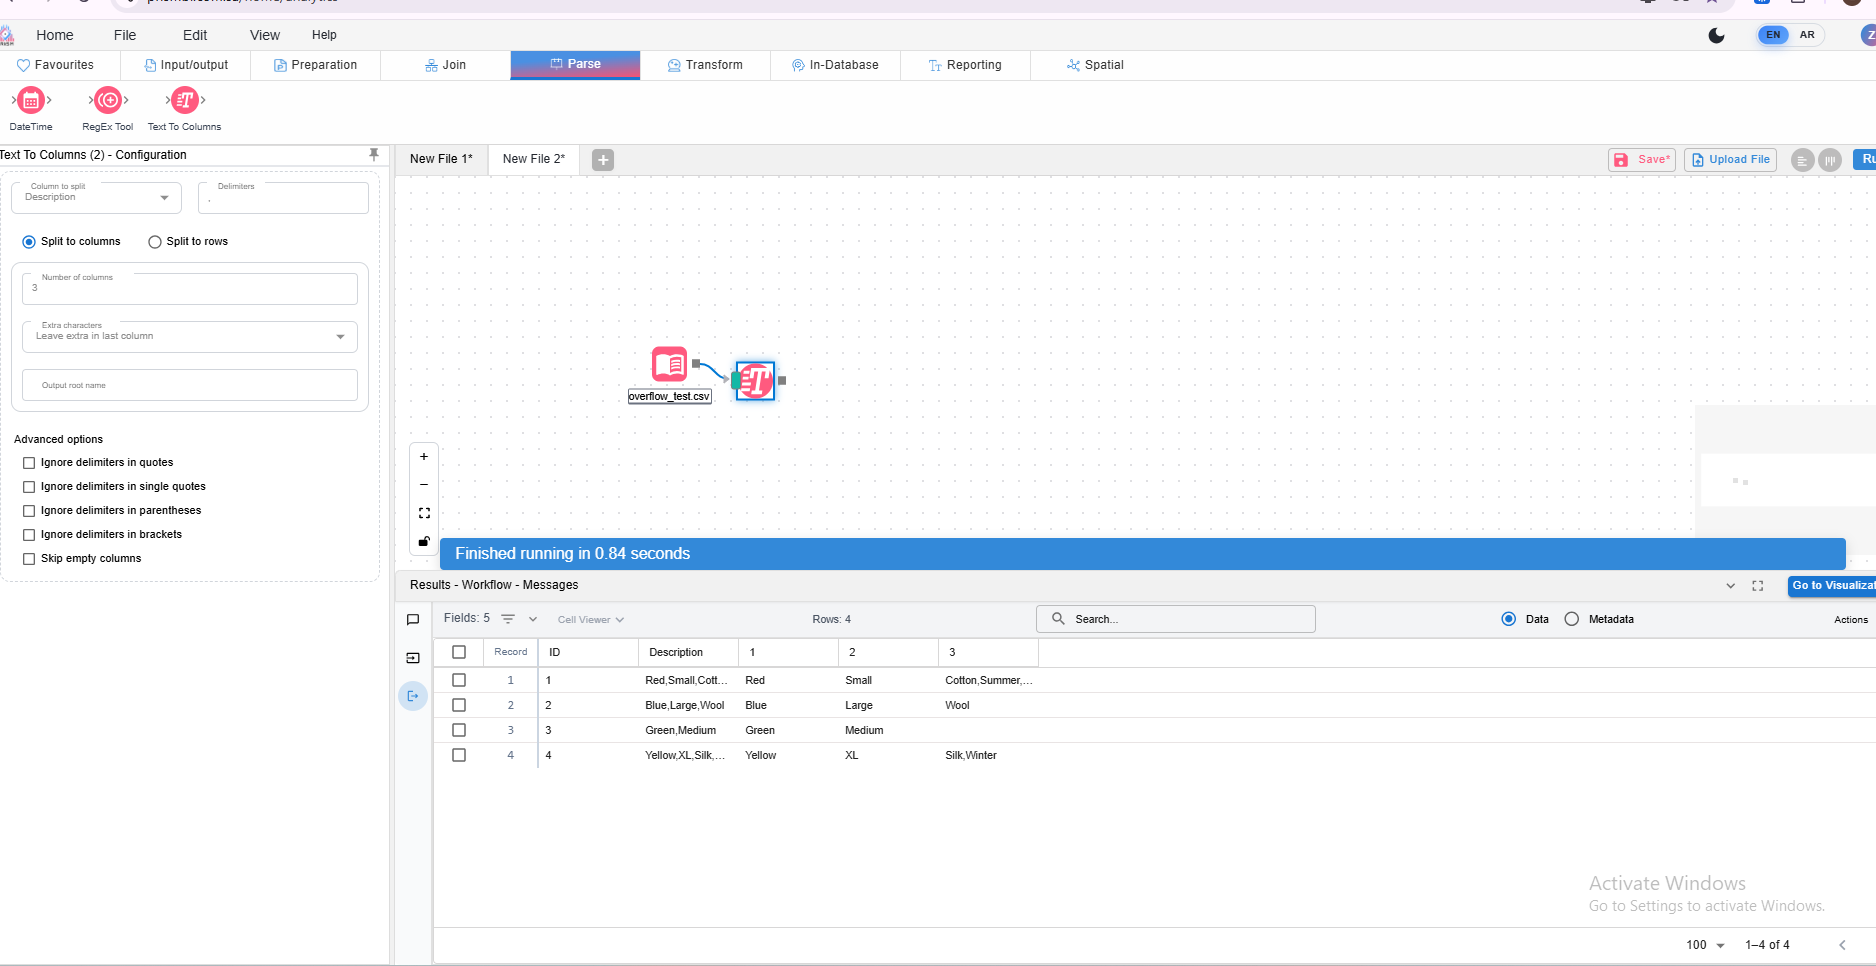
Task: Fit canvas view to screen
Action: click(x=424, y=513)
